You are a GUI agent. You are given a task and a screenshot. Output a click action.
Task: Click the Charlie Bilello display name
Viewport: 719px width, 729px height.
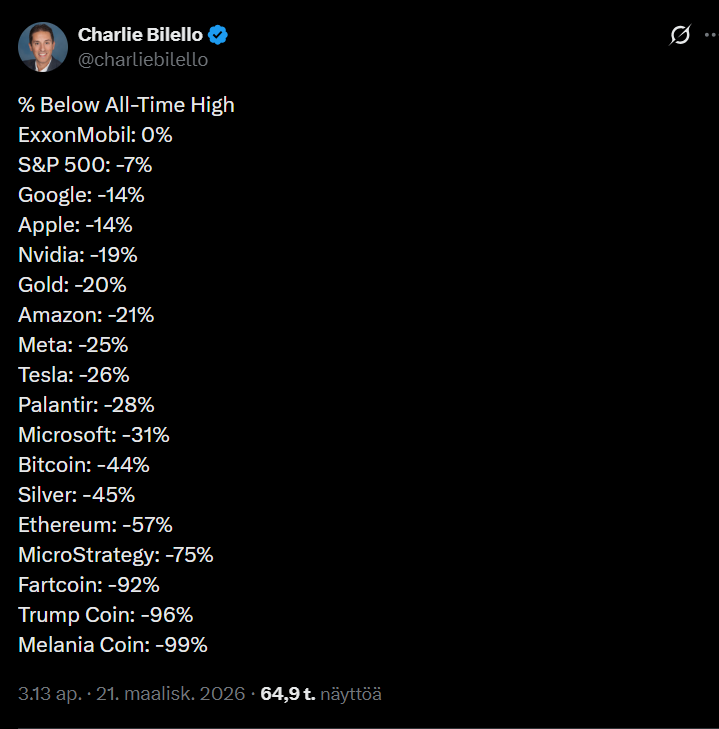click(x=139, y=35)
